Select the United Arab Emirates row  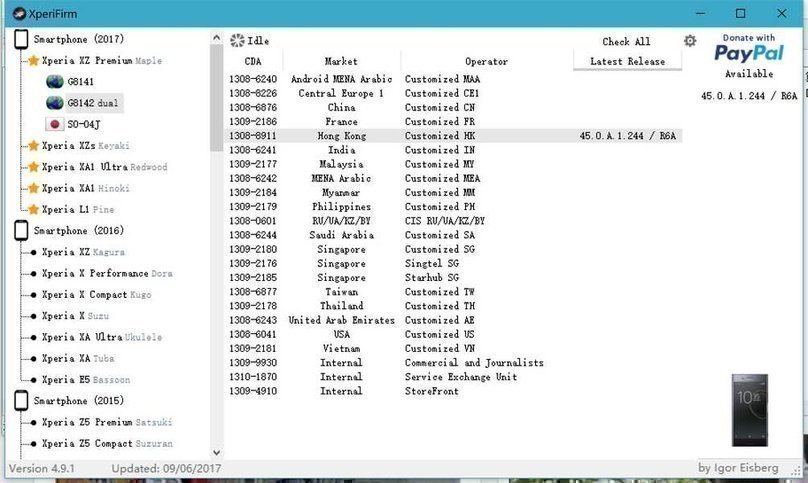[453, 320]
